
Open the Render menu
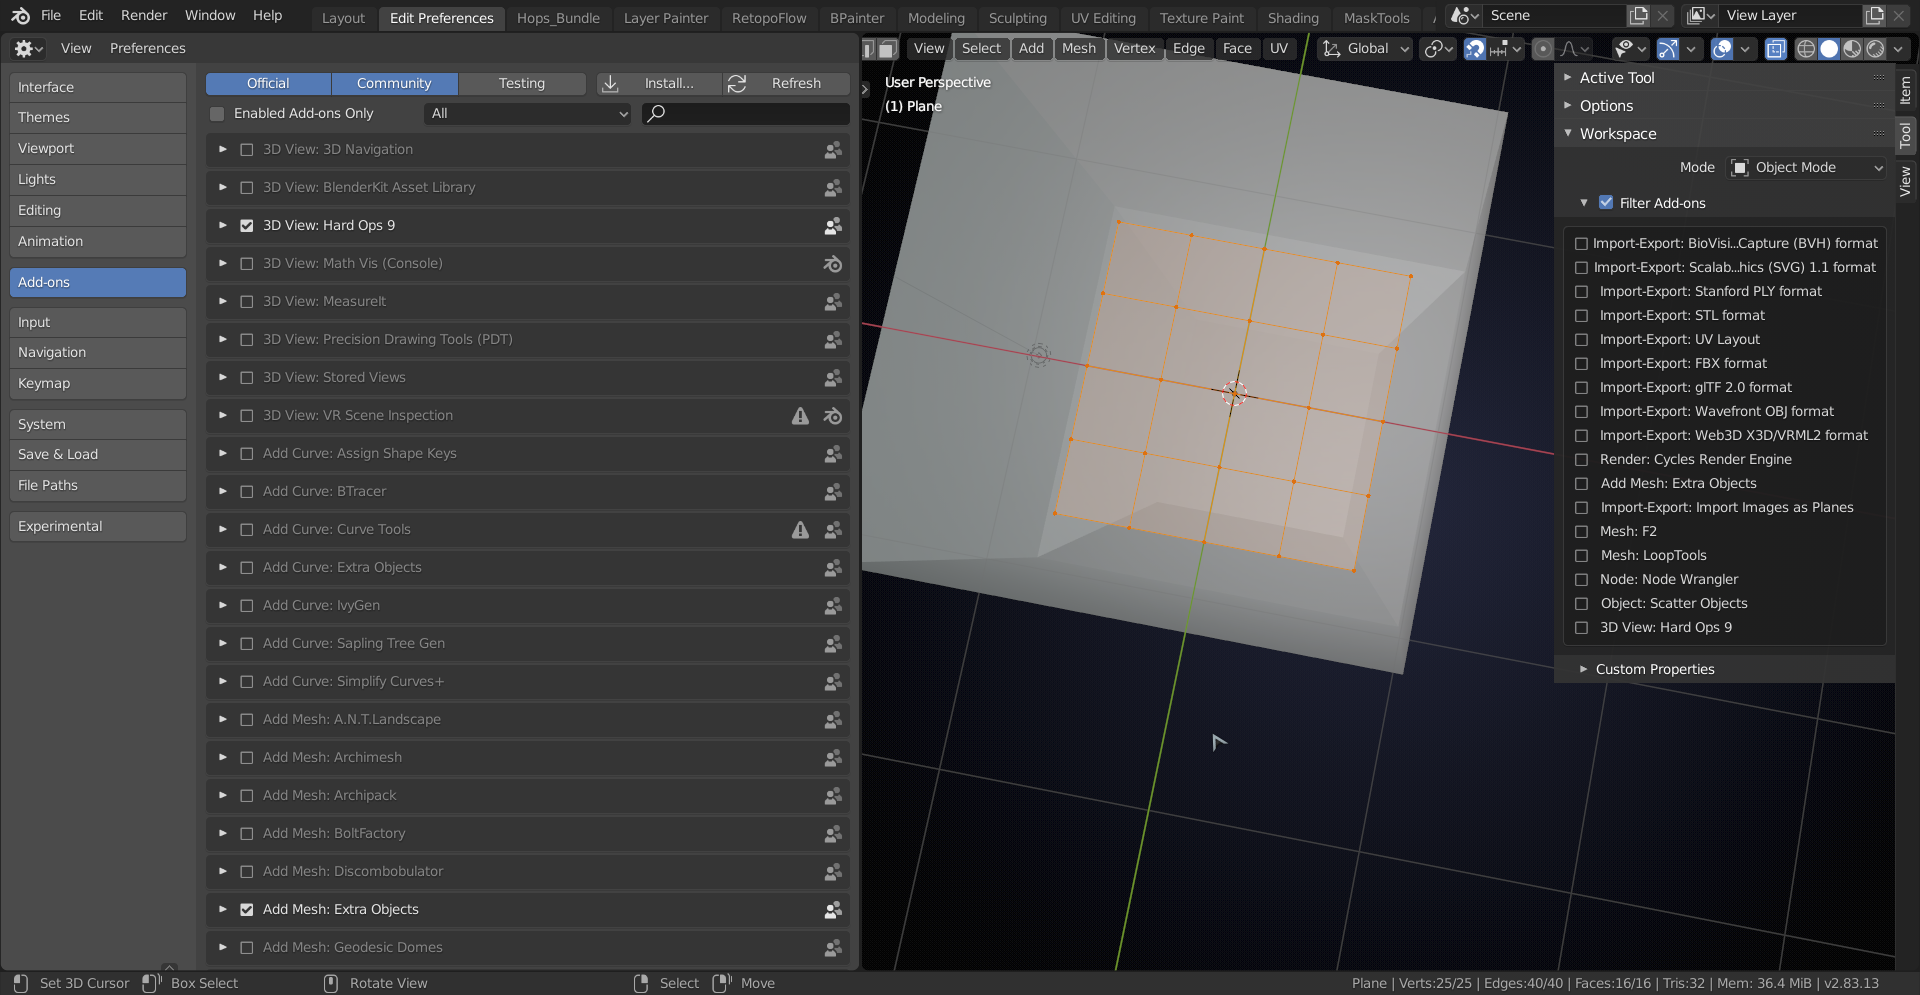144,16
